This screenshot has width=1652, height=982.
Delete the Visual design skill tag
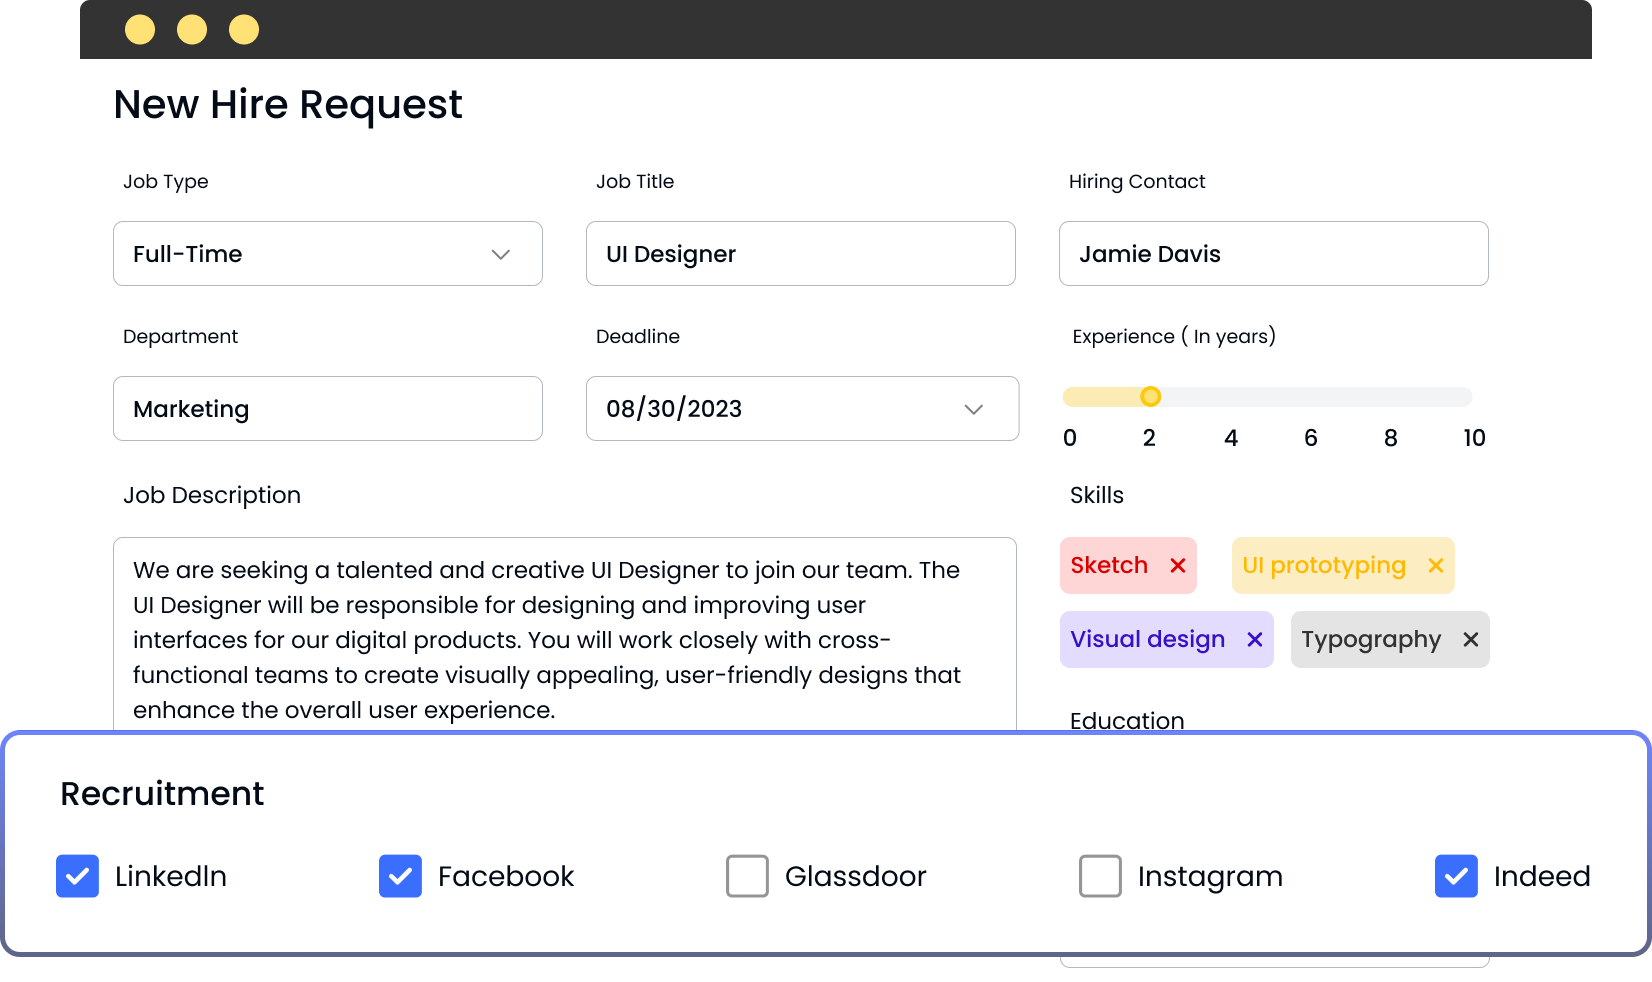(1255, 640)
